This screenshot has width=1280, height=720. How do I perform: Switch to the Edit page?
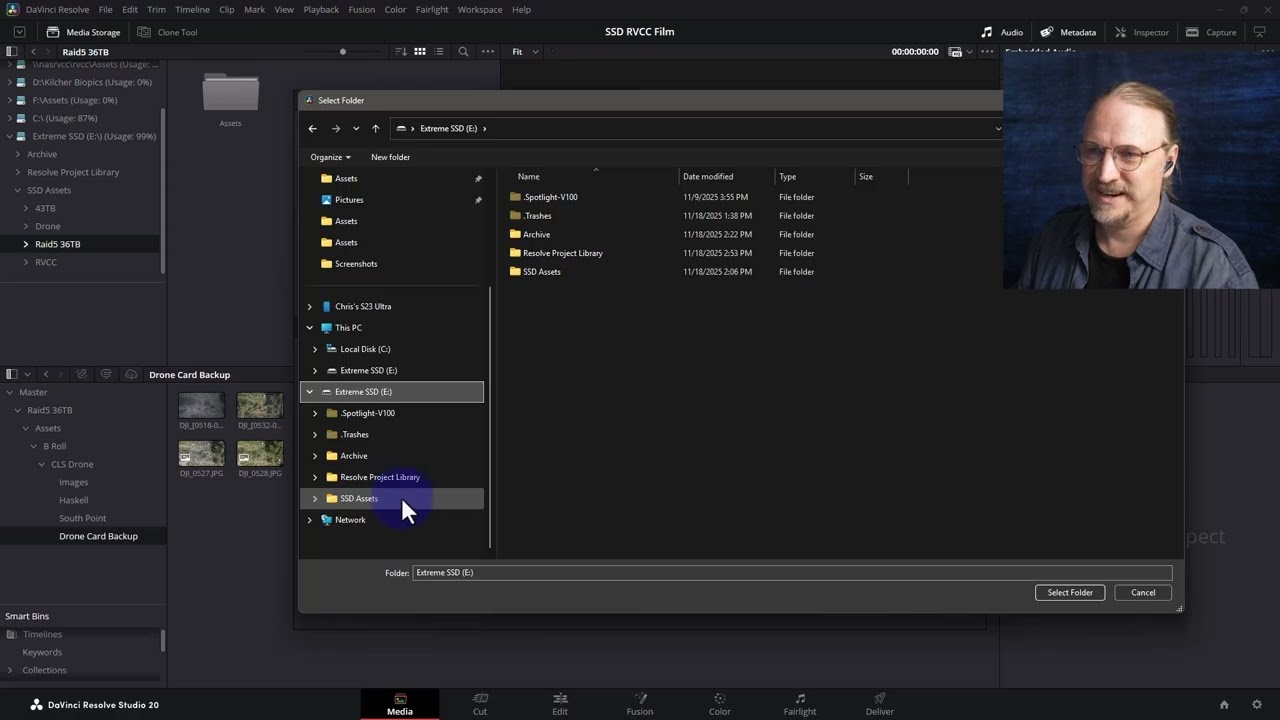click(560, 704)
